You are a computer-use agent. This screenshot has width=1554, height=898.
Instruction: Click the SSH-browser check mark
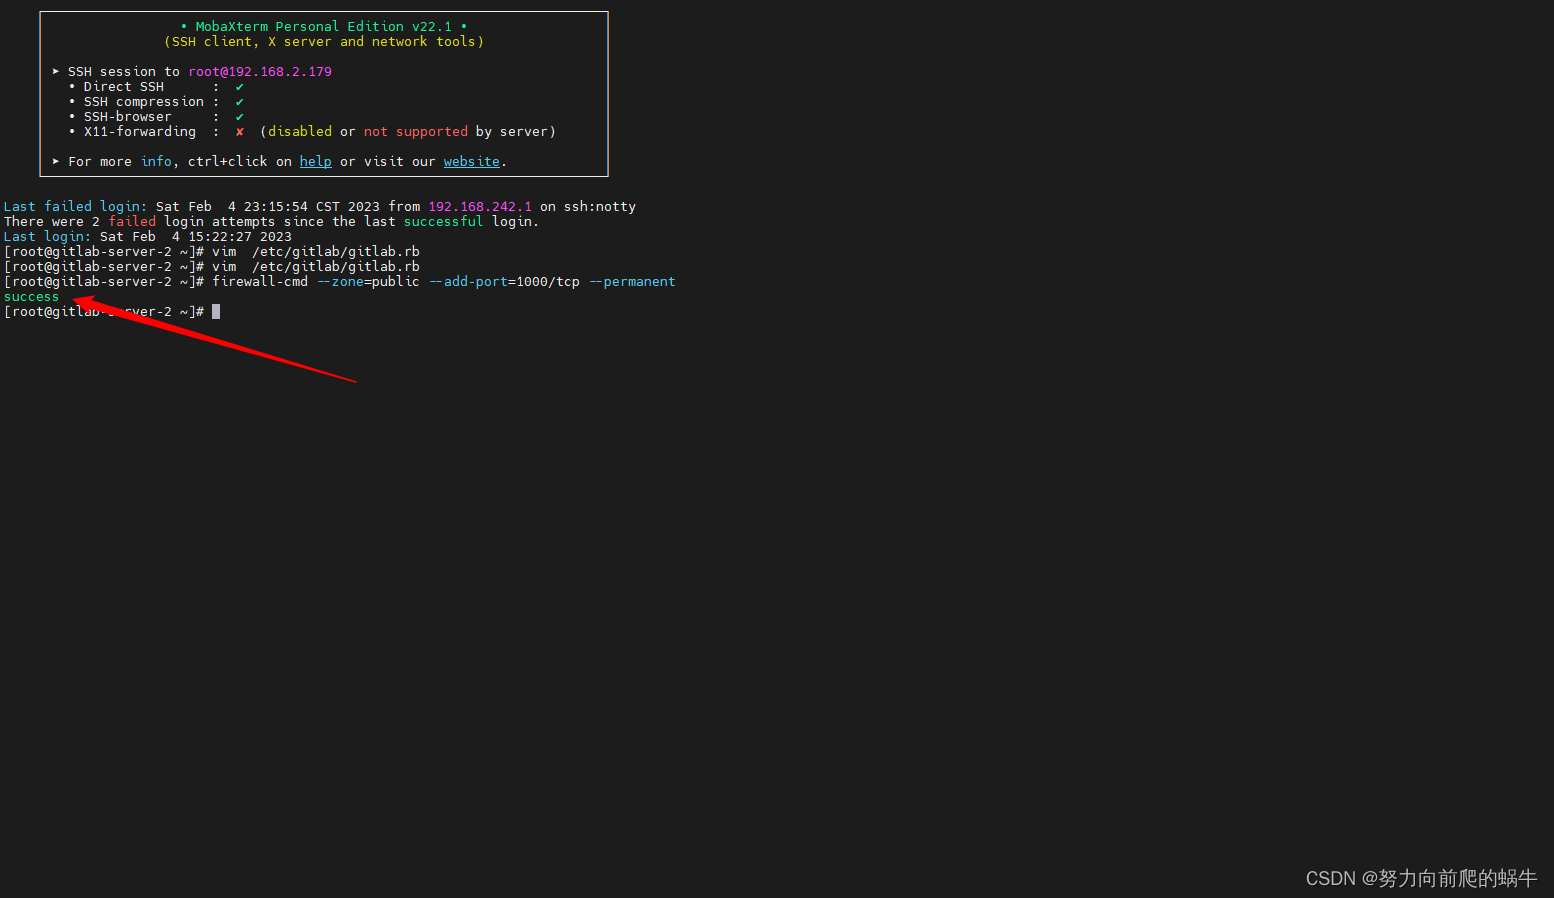239,116
